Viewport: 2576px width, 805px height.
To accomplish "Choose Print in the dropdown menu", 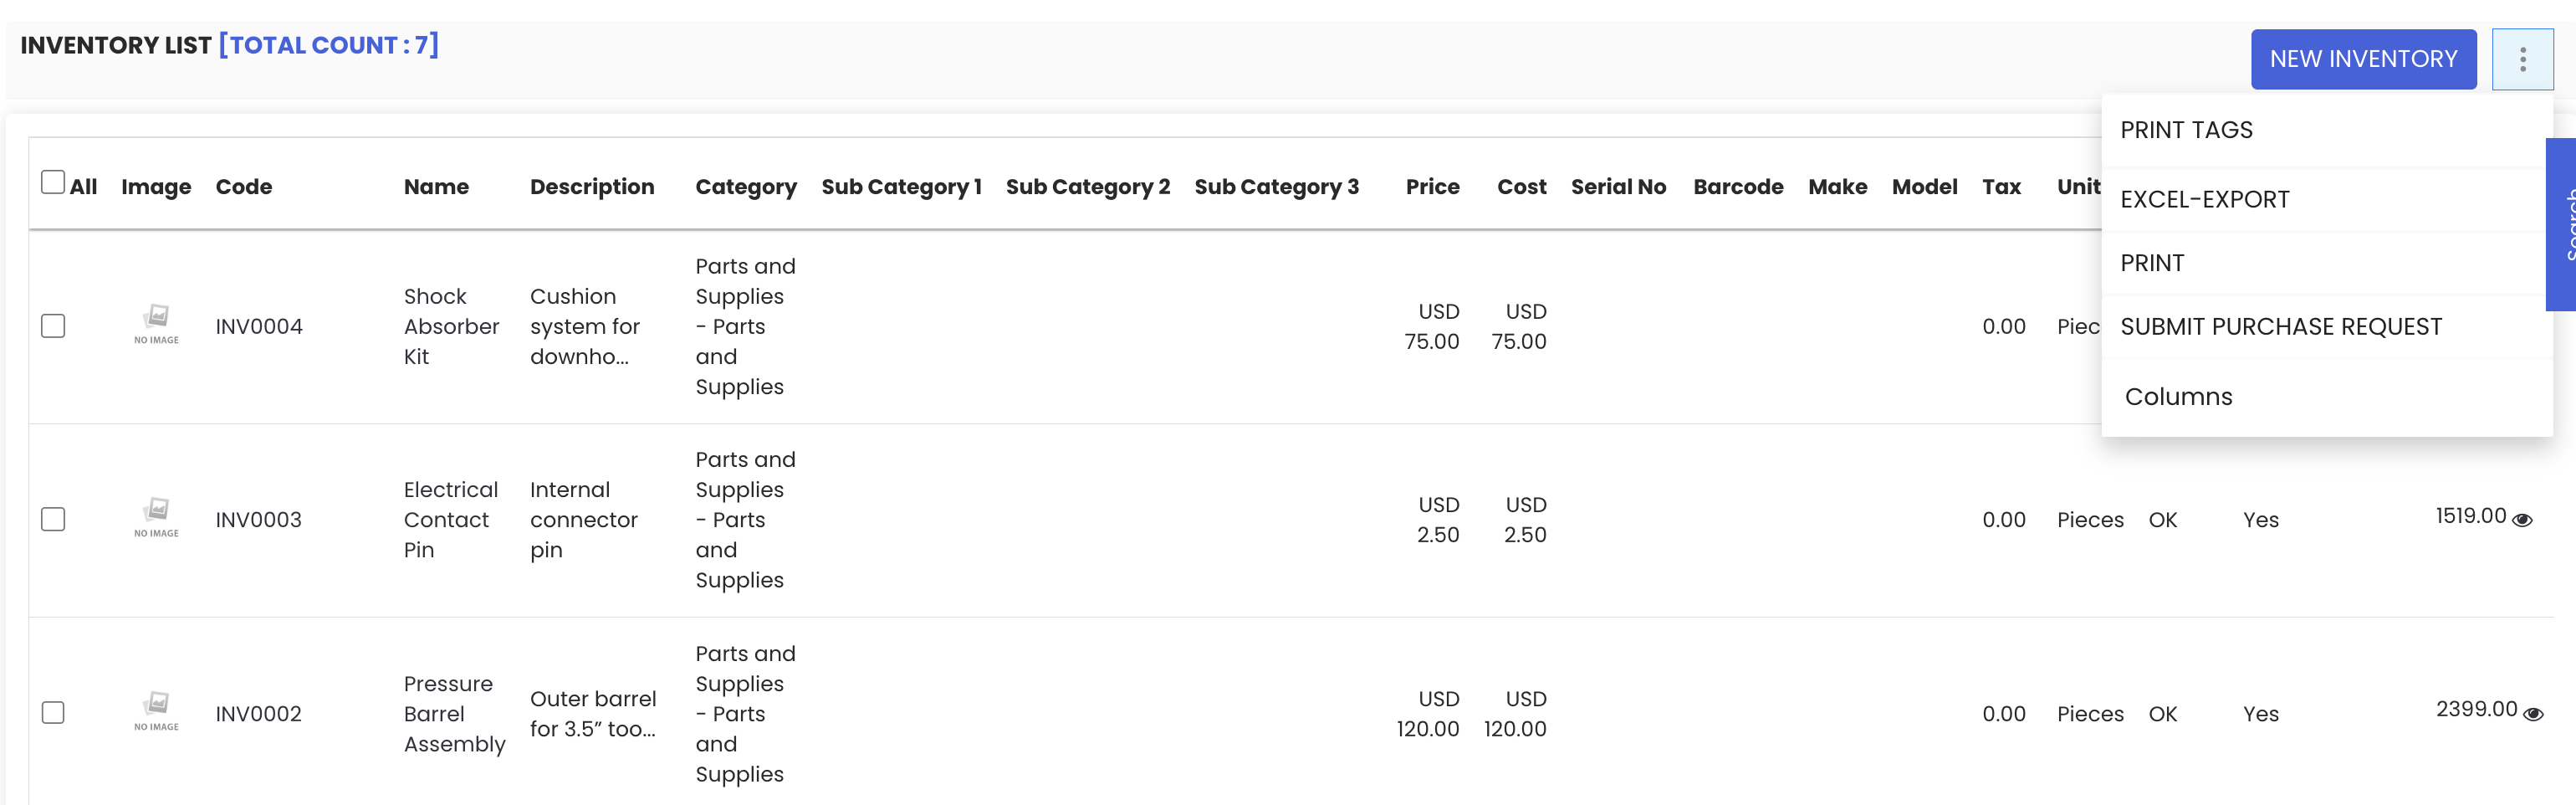I will click(x=2152, y=263).
